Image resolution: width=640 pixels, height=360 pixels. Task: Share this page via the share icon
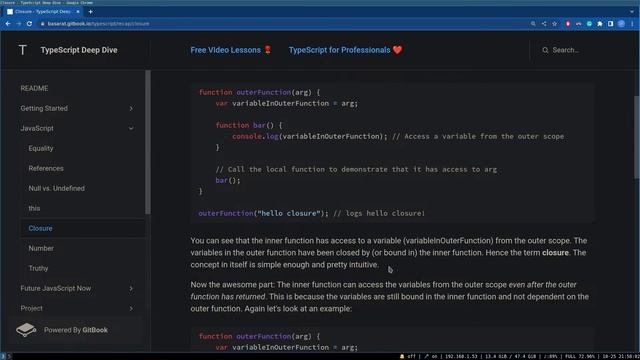(x=544, y=24)
